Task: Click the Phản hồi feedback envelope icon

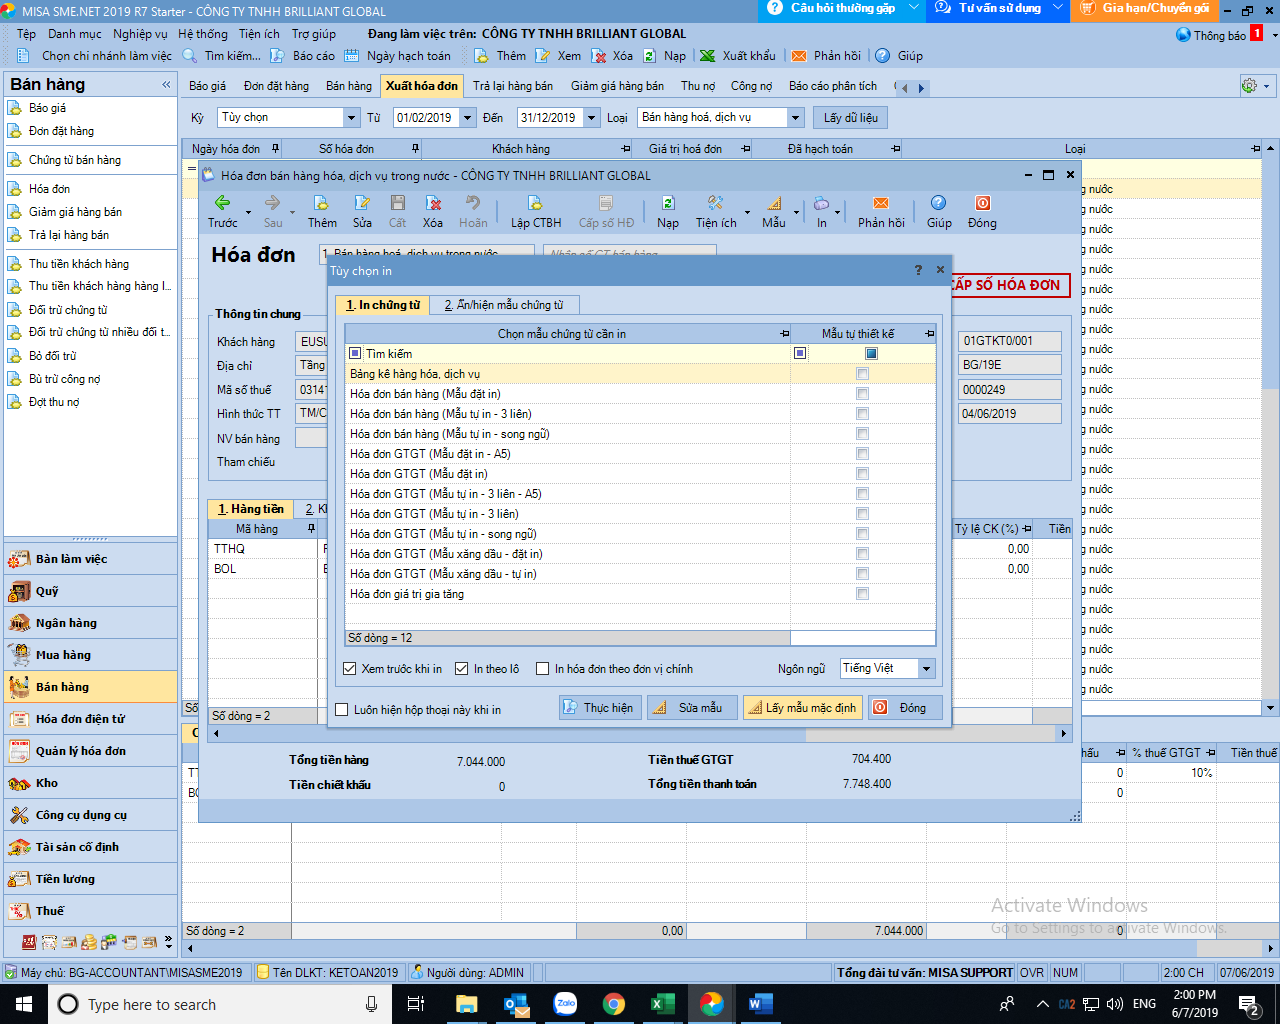Action: [x=880, y=203]
